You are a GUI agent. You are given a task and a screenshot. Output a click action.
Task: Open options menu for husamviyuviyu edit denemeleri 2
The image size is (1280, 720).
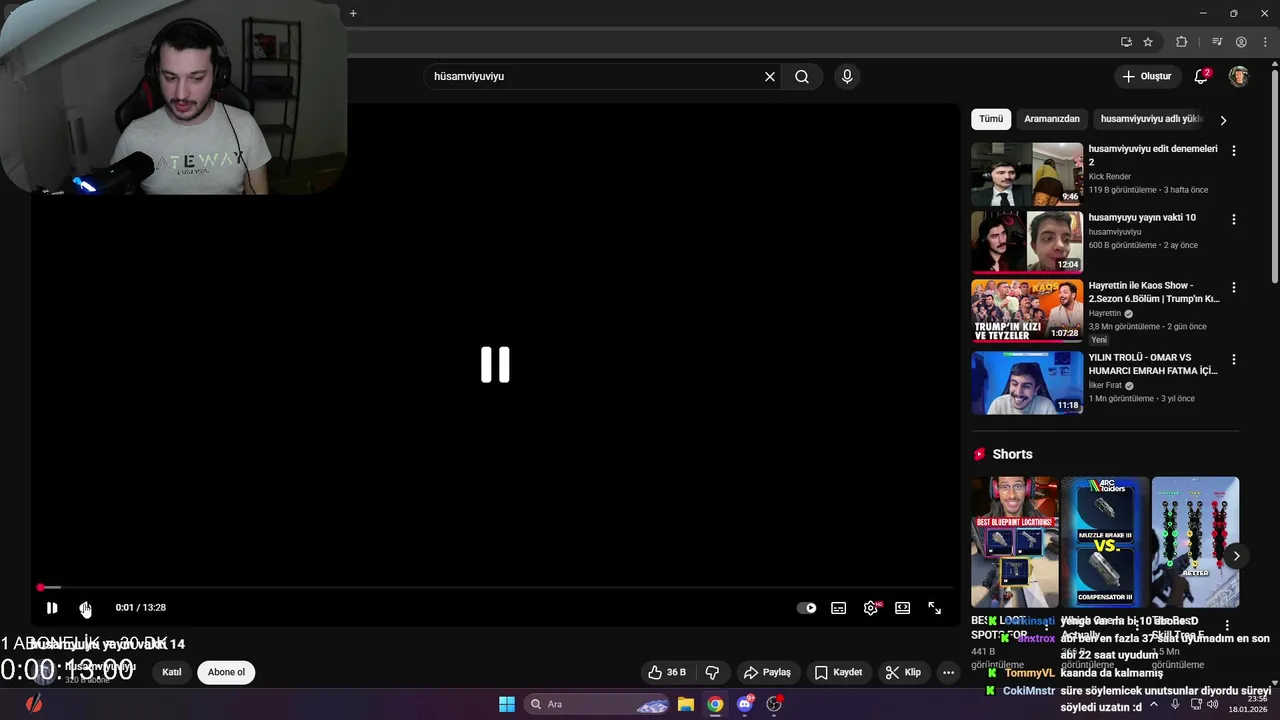[x=1233, y=151]
